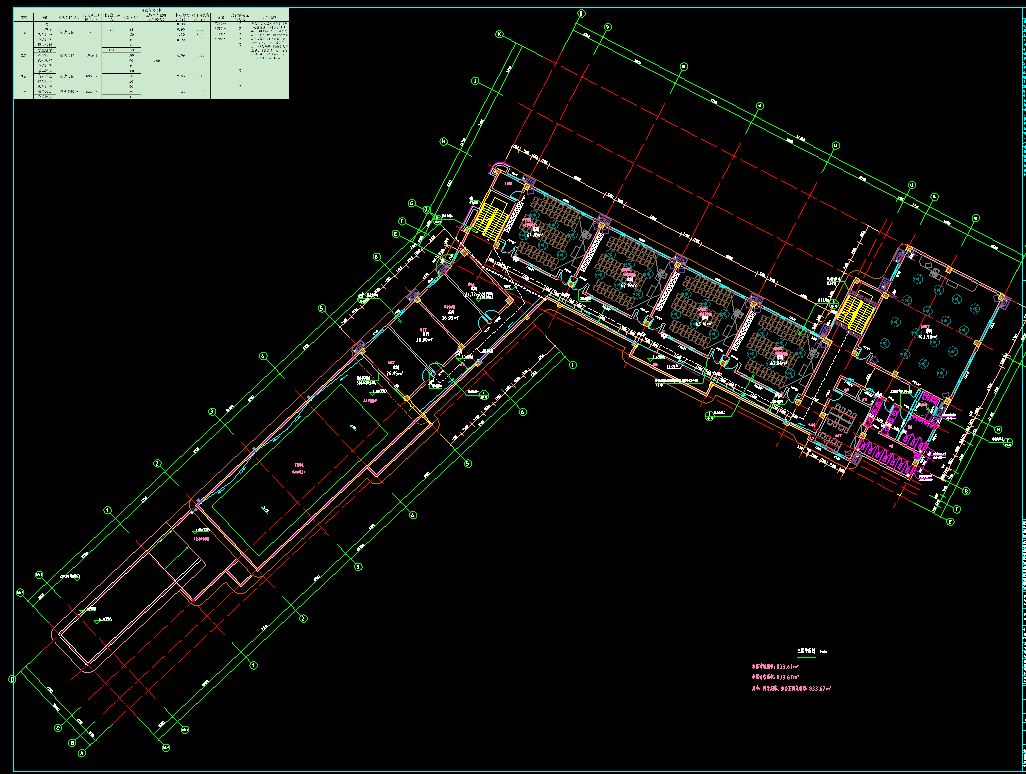1026x774 pixels.
Task: Select the first pink area text line under the title
Action: point(775,666)
